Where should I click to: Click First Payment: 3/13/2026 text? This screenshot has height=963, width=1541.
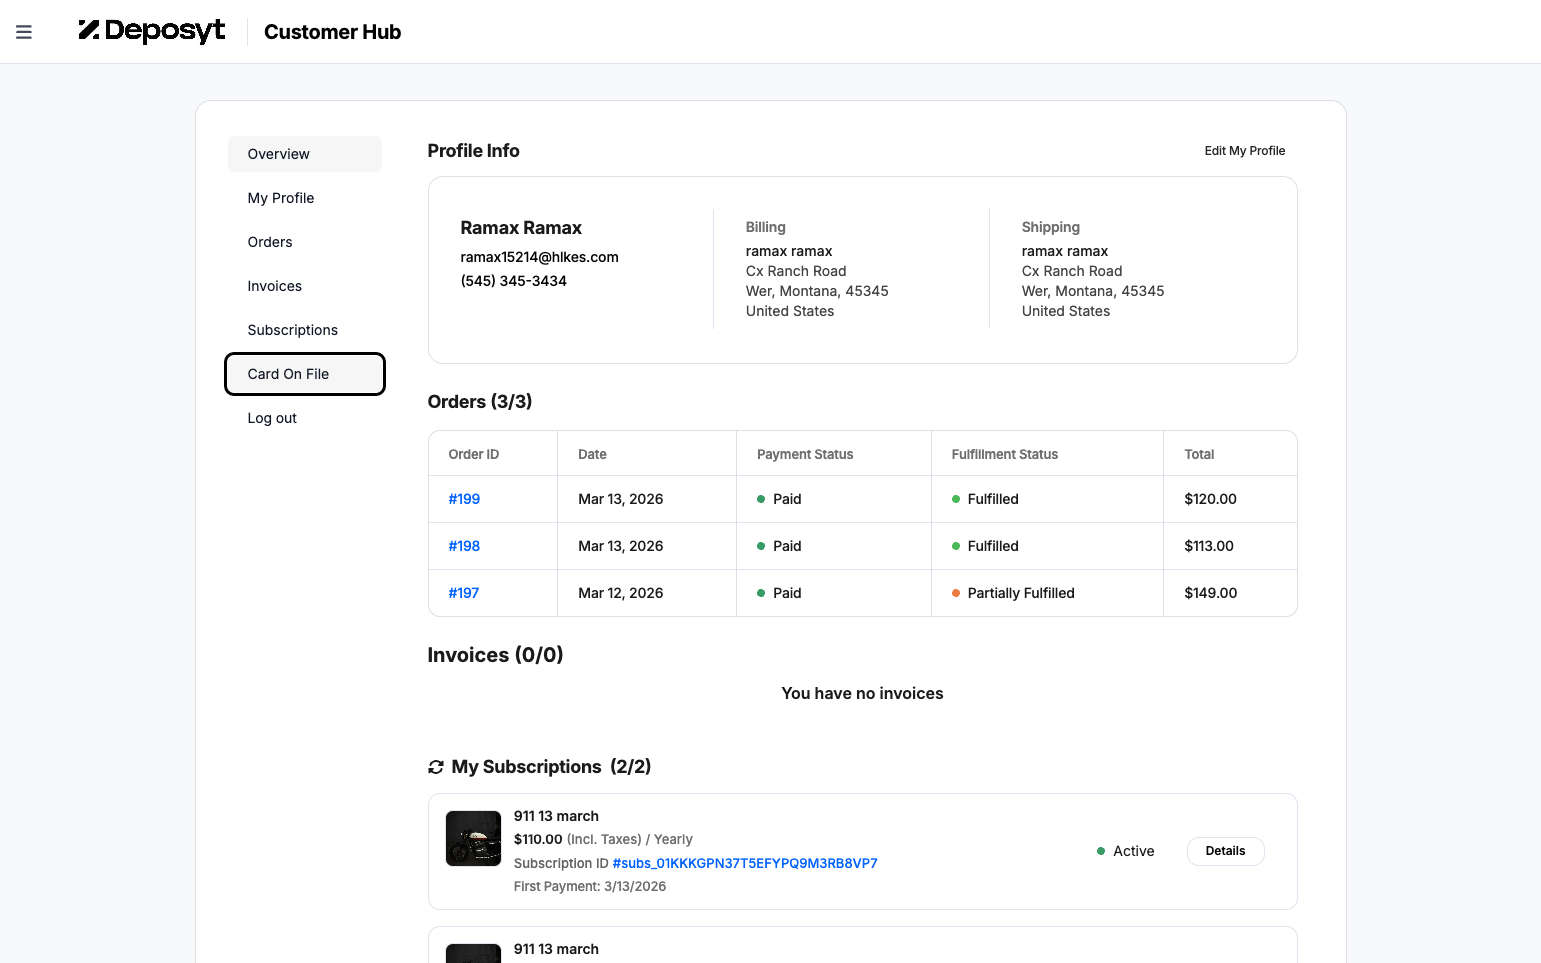[589, 886]
